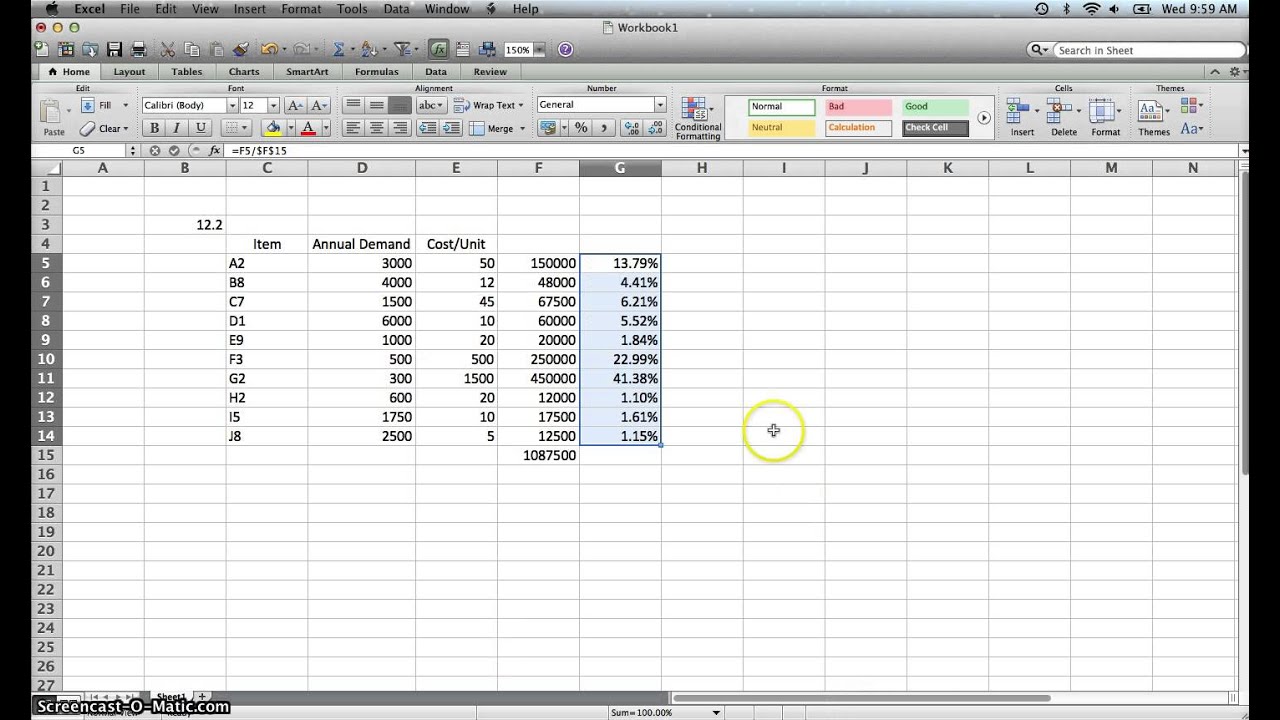This screenshot has width=1280, height=720.
Task: Apply the Neutral cell style
Action: tap(782, 127)
